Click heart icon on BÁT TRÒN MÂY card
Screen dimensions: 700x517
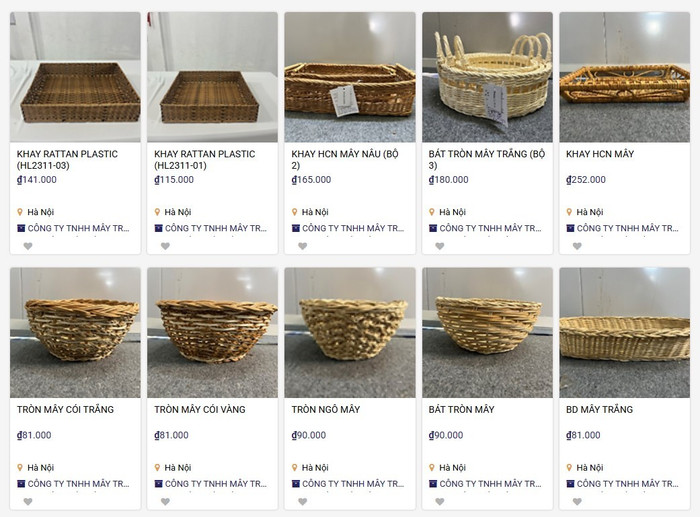pyautogui.click(x=439, y=501)
